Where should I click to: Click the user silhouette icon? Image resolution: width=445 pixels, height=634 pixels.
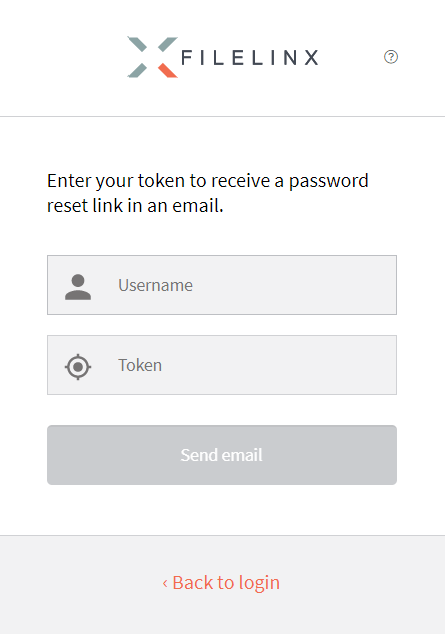click(78, 287)
